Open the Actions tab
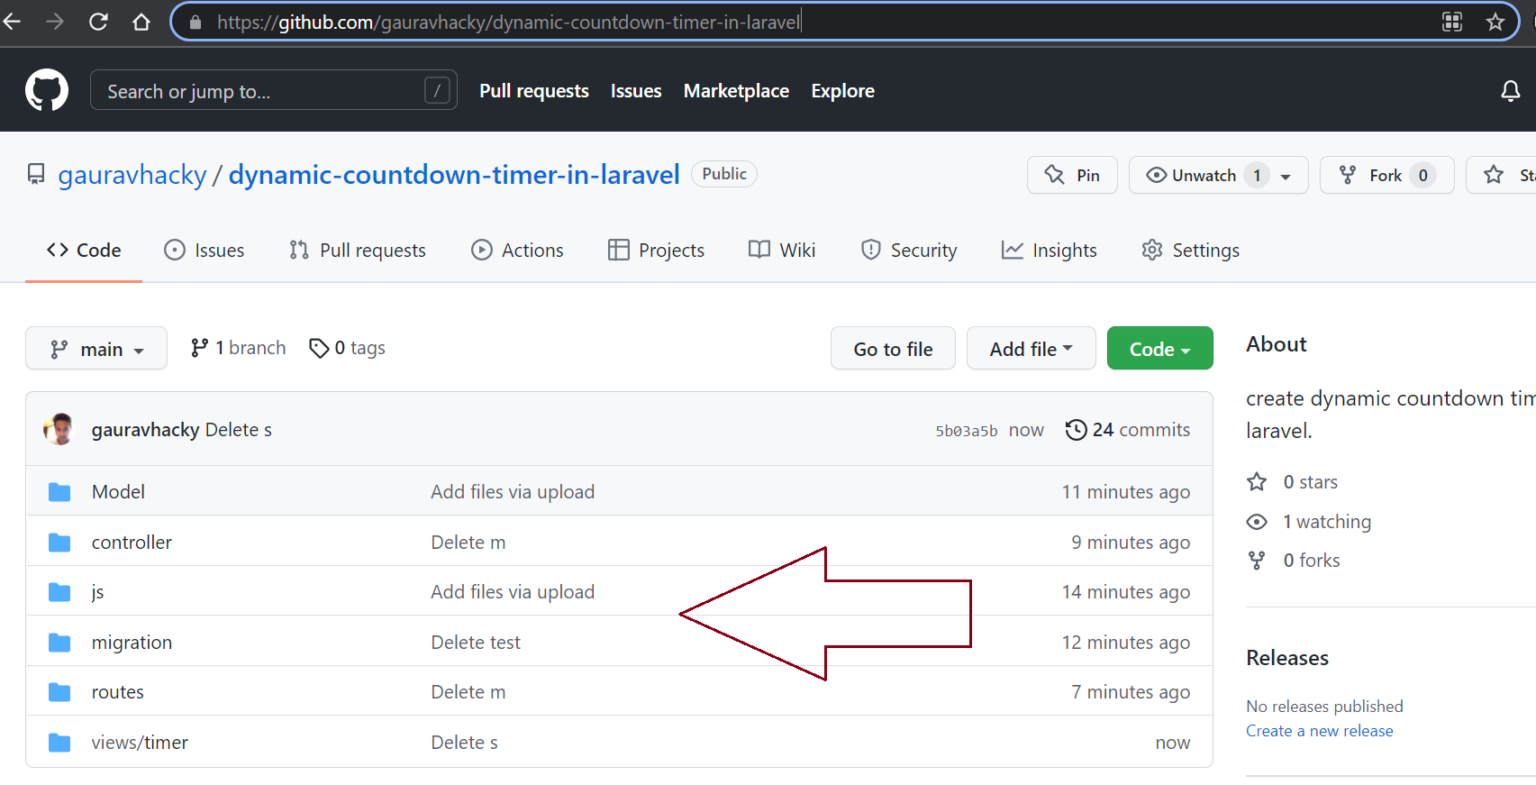The height and width of the screenshot is (785, 1536). 517,250
